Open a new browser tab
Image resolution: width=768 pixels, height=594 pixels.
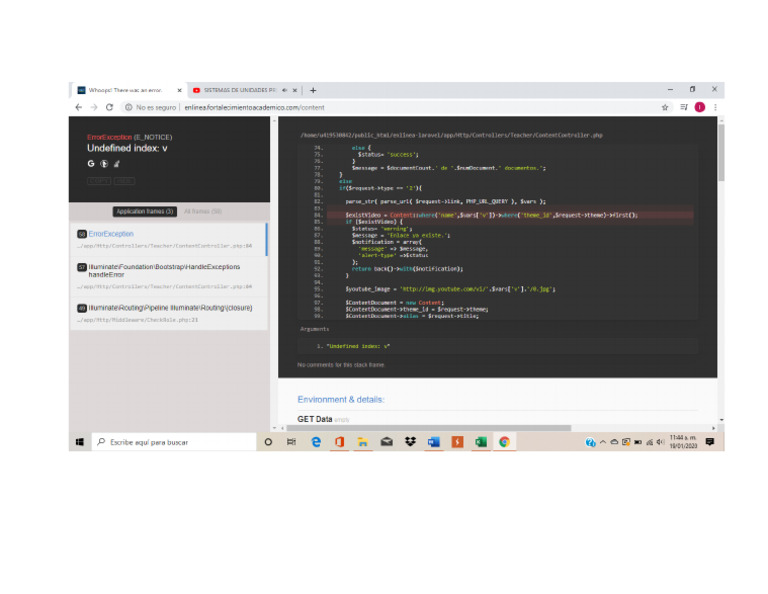[x=313, y=90]
